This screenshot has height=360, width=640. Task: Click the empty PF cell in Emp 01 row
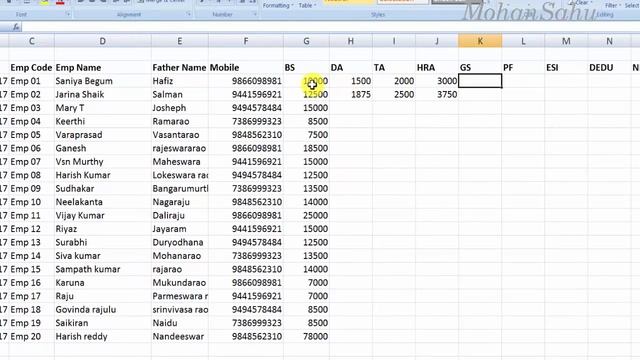point(523,81)
